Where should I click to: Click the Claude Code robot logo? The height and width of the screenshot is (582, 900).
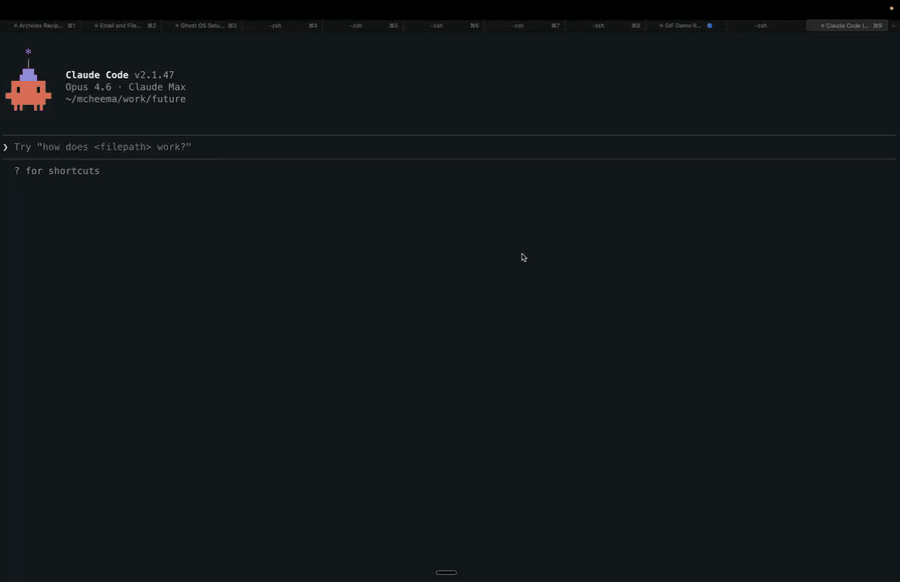[28, 90]
